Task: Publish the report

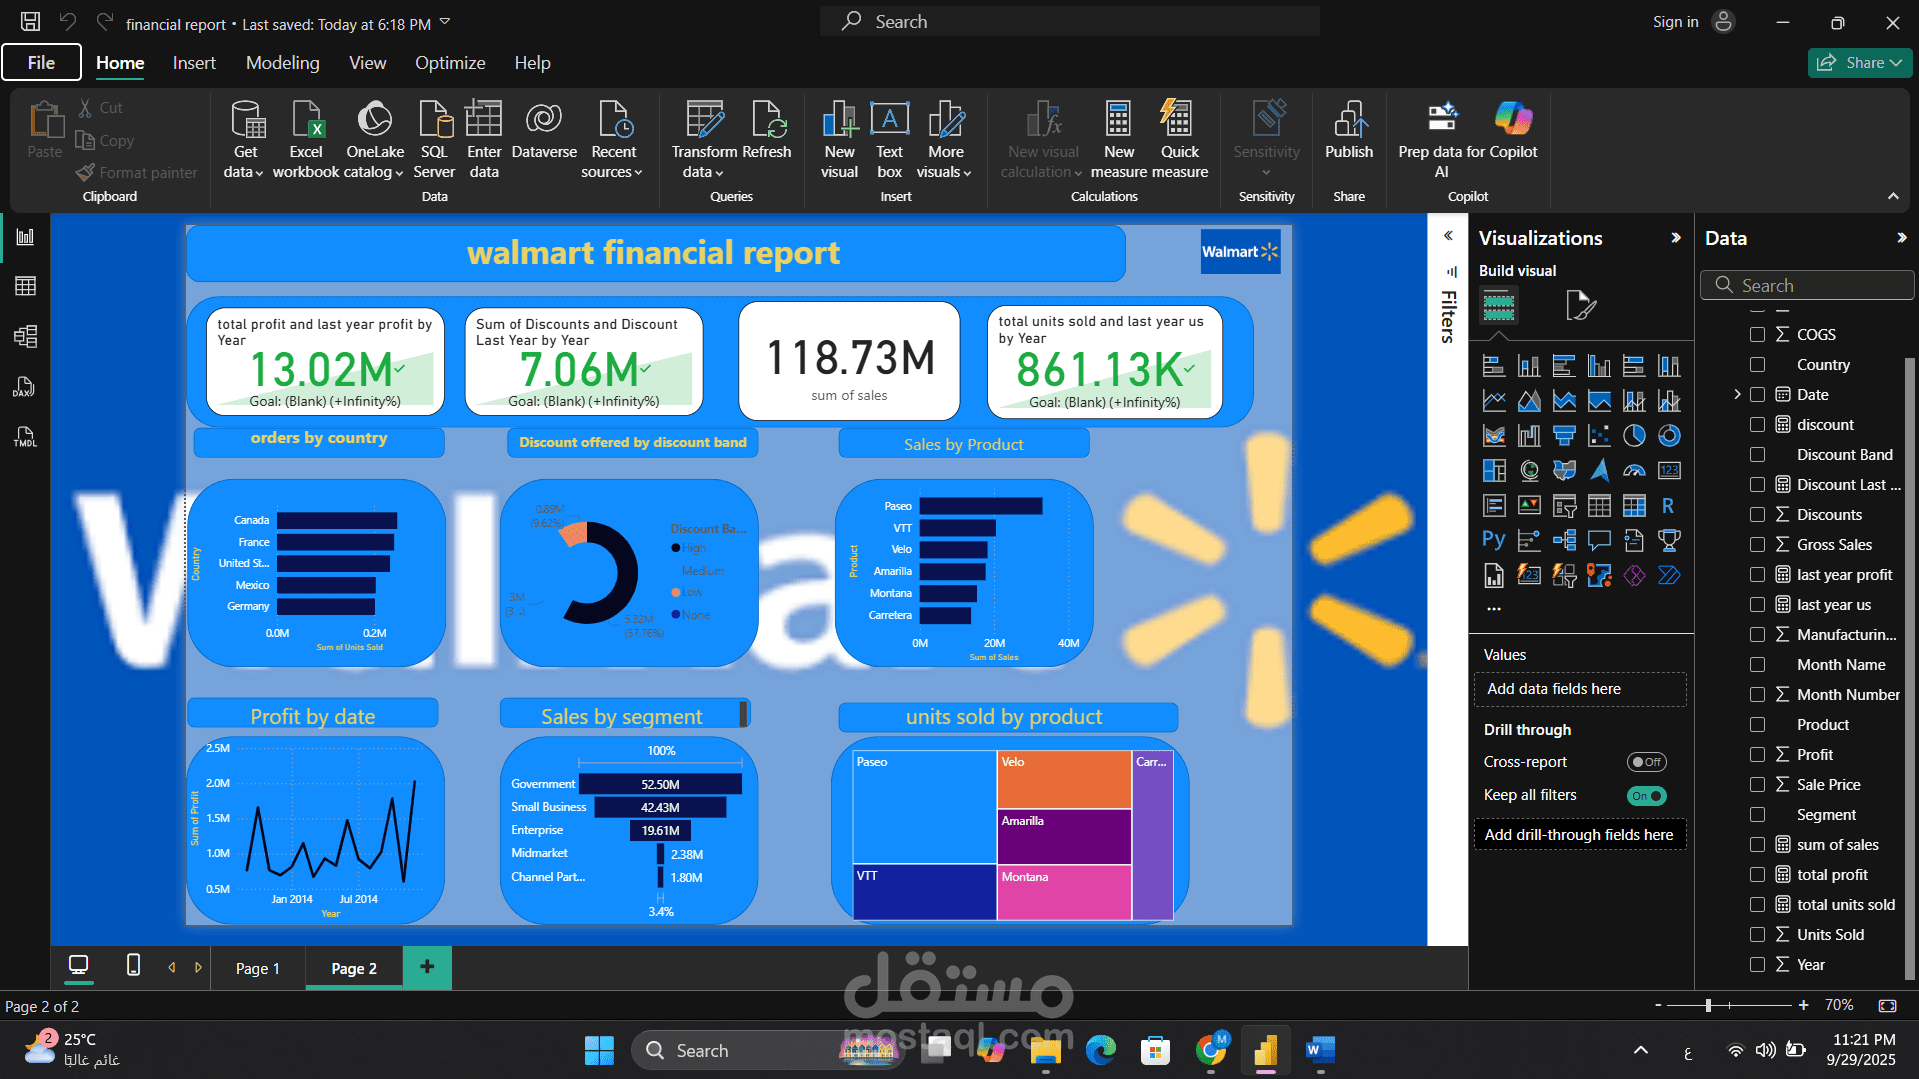Action: tap(1349, 130)
